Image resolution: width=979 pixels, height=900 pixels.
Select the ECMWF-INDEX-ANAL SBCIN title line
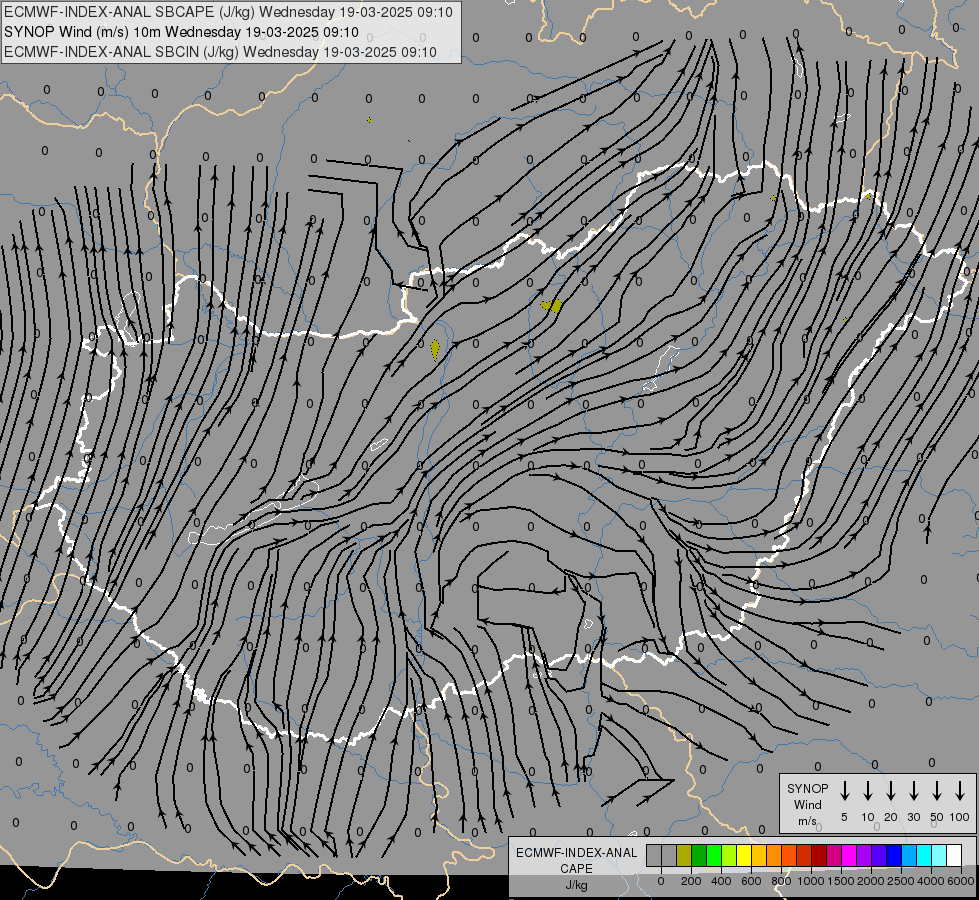click(x=220, y=52)
